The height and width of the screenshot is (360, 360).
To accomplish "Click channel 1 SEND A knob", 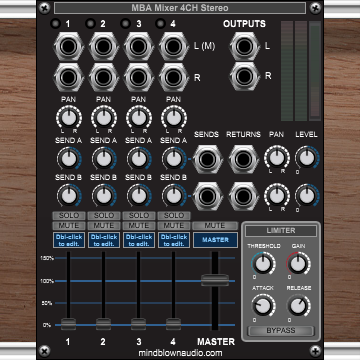I will (69, 159).
